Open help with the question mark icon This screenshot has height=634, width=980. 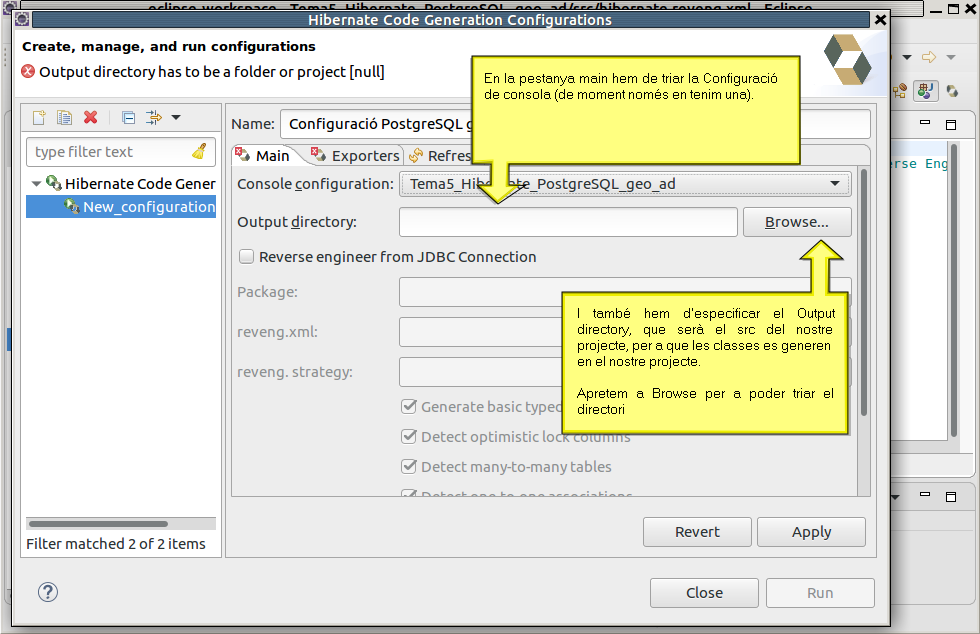pyautogui.click(x=48, y=592)
